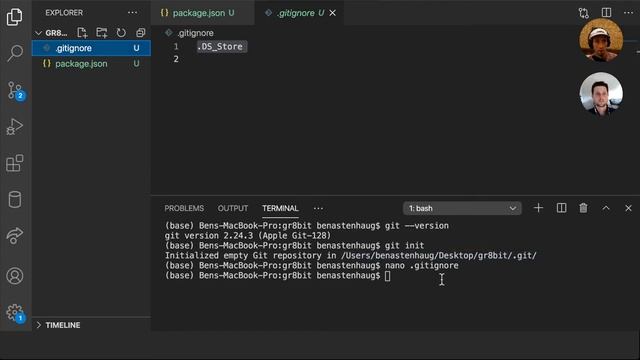Image resolution: width=640 pixels, height=360 pixels.
Task: Open Explorer more actions menu
Action: (x=132, y=13)
